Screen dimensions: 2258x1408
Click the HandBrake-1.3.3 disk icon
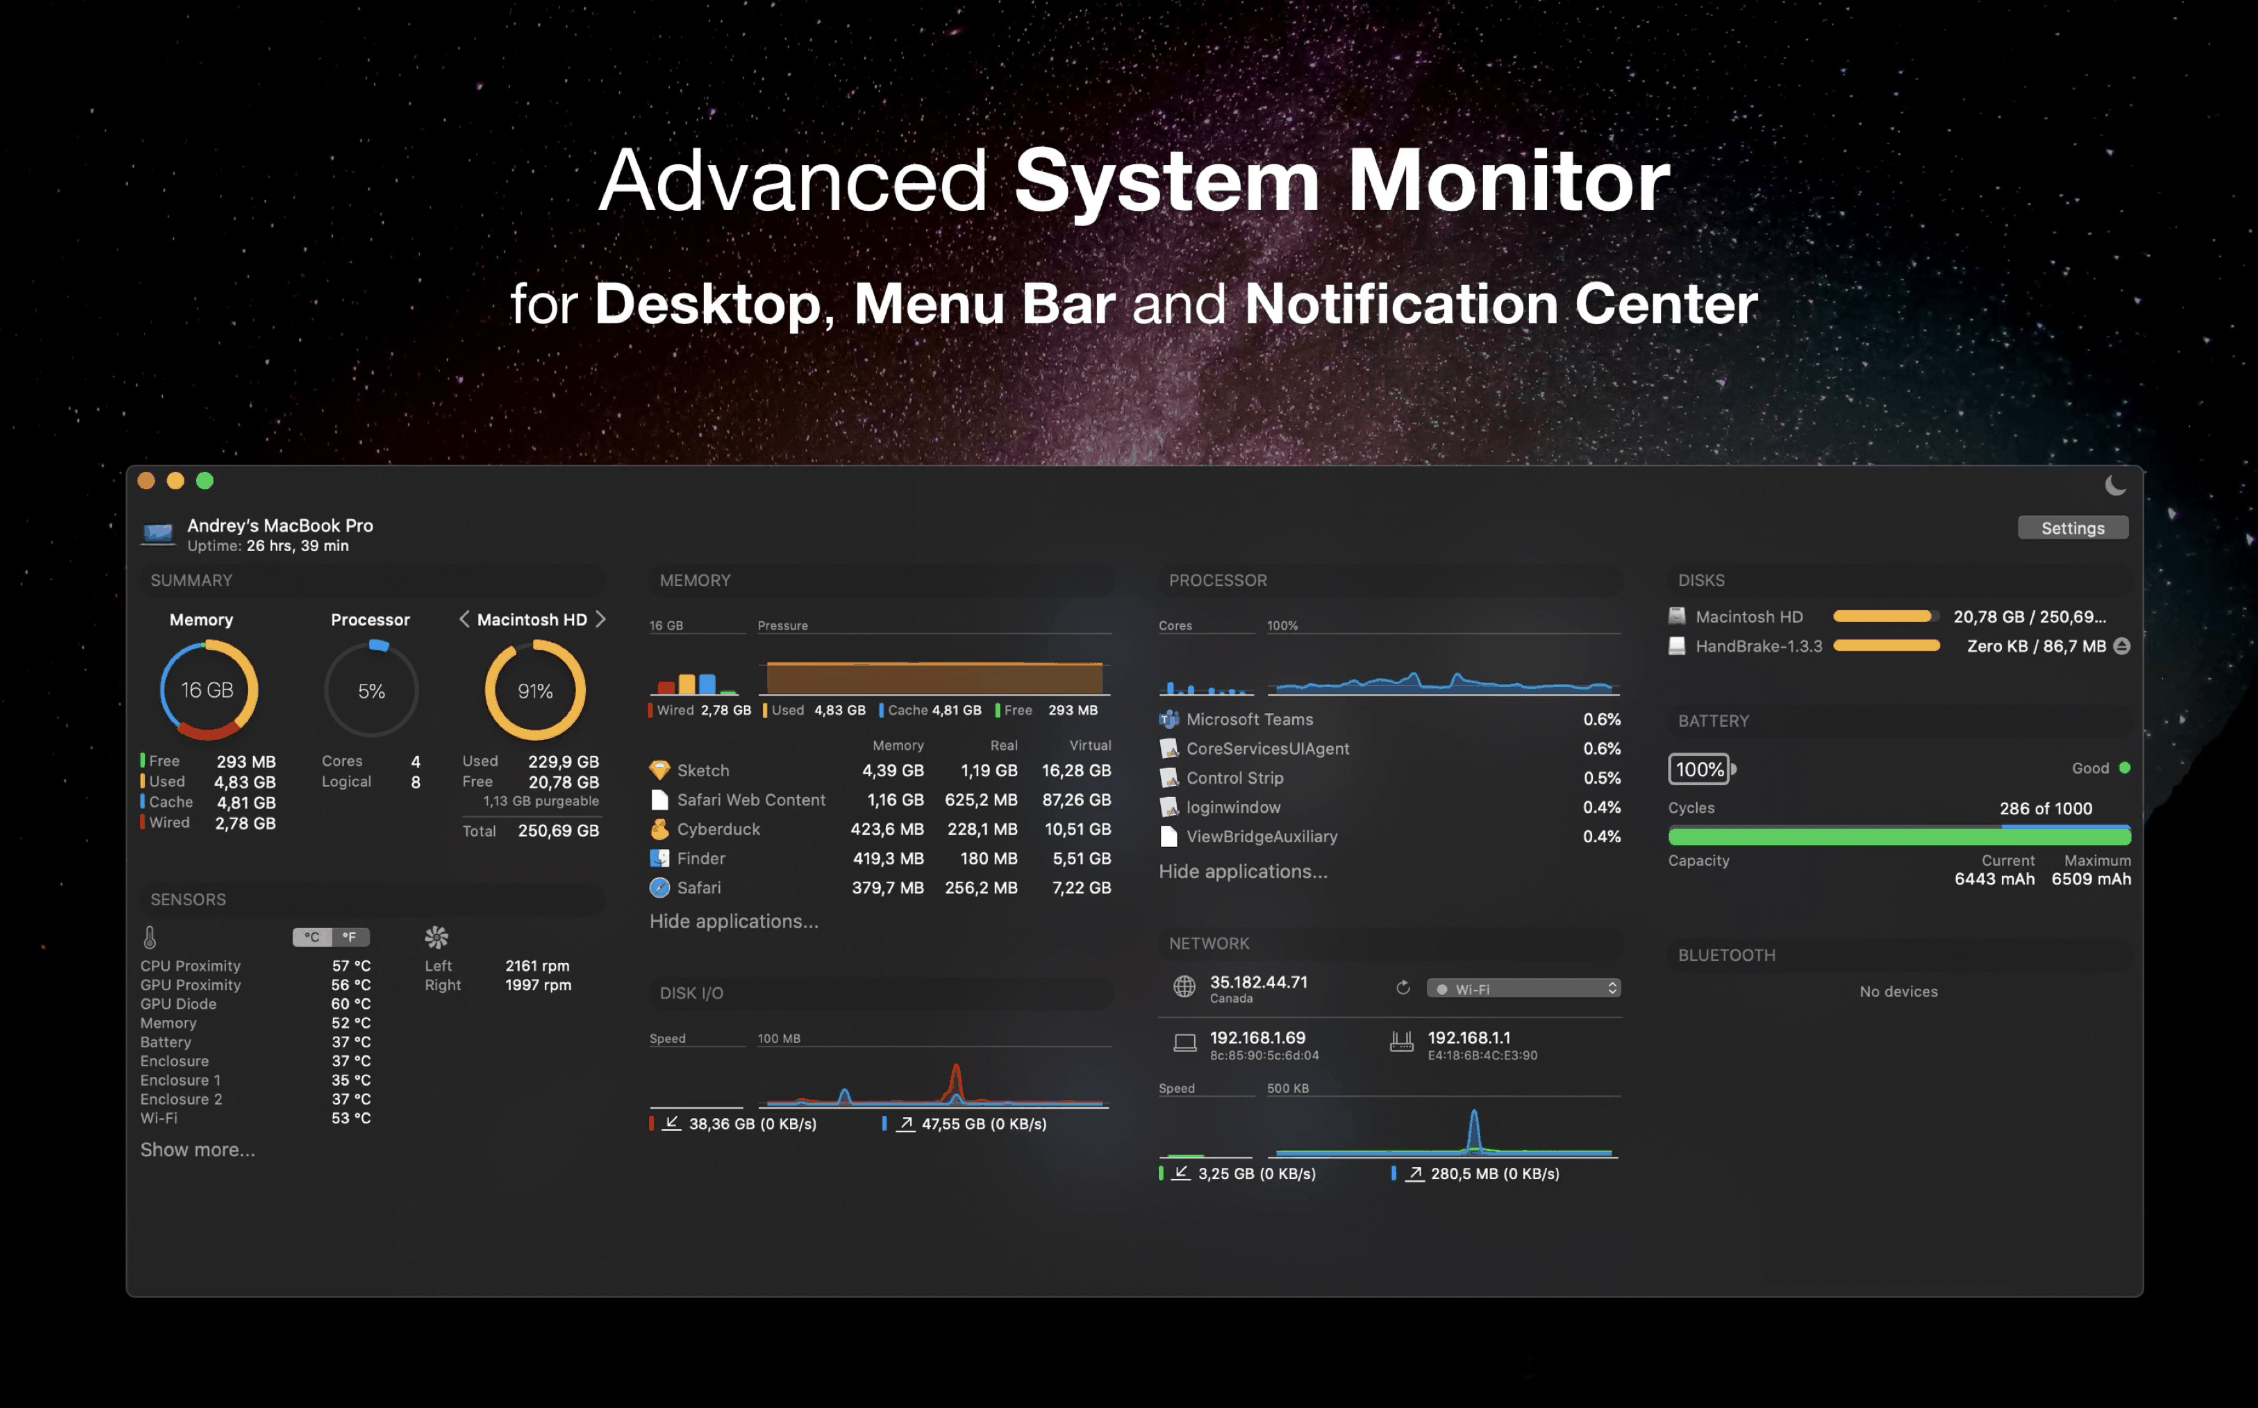pos(1677,646)
